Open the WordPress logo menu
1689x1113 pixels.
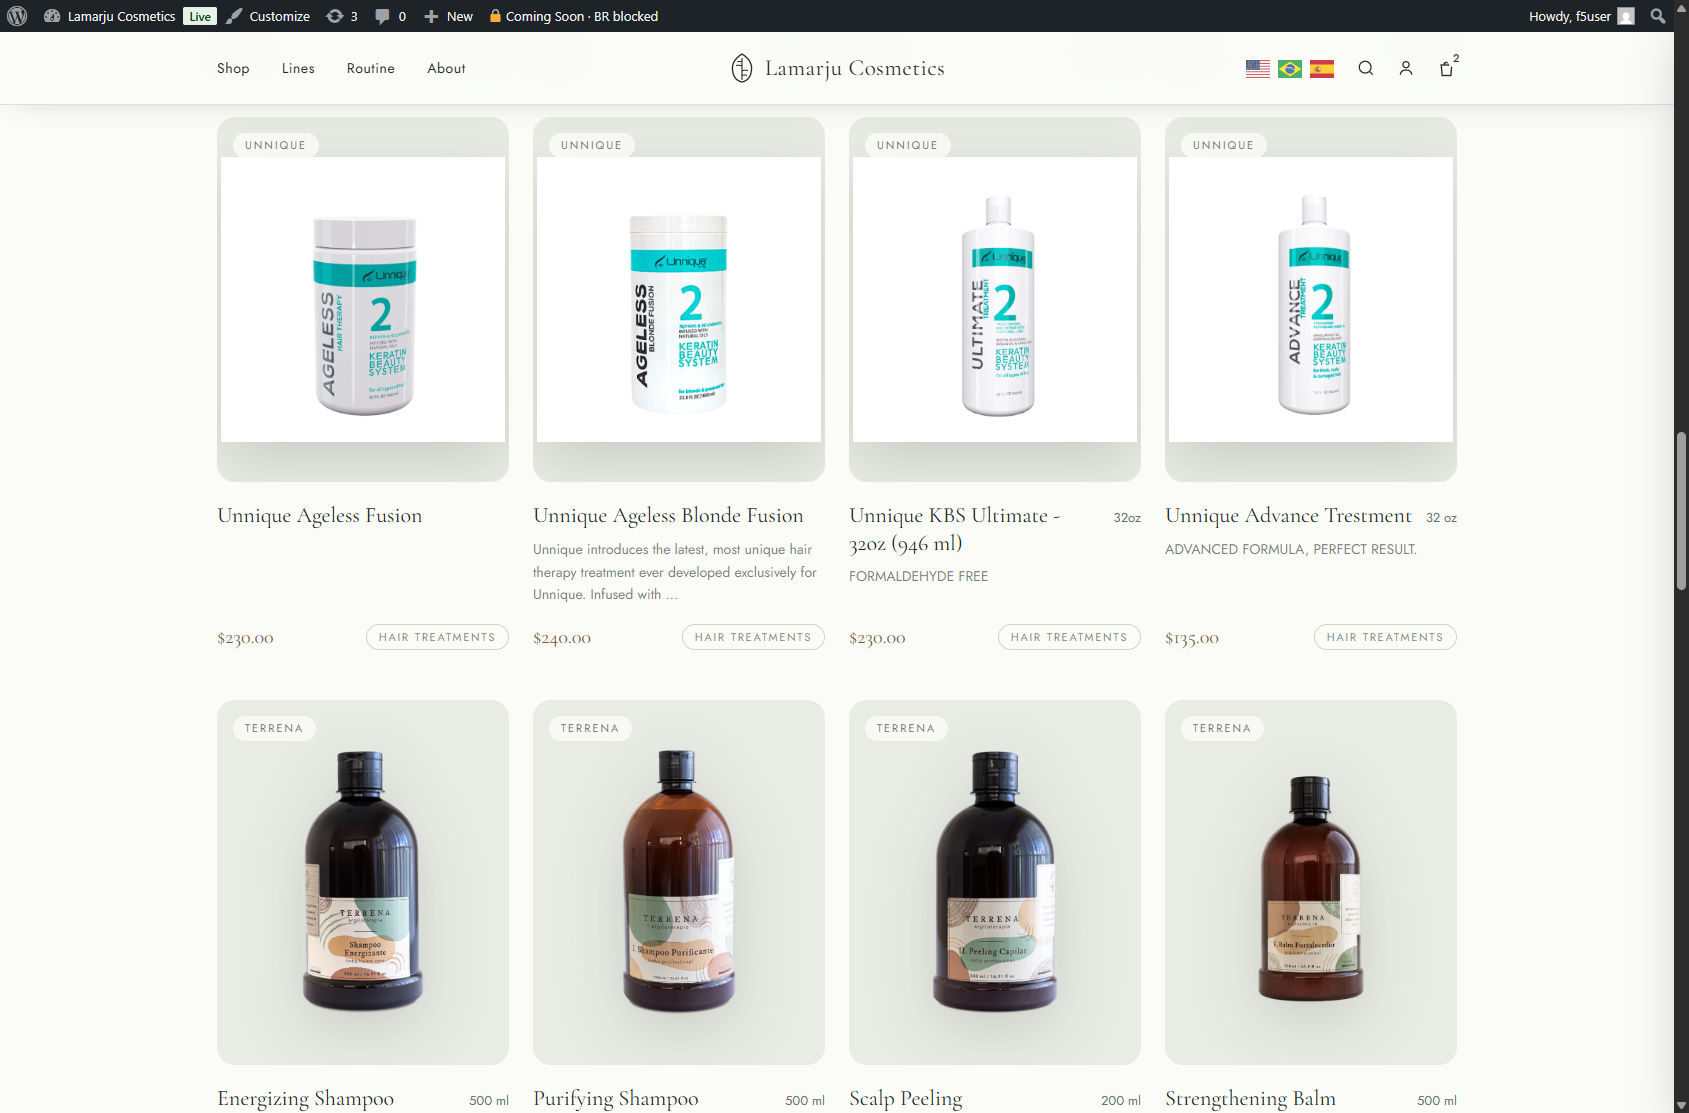pyautogui.click(x=17, y=16)
